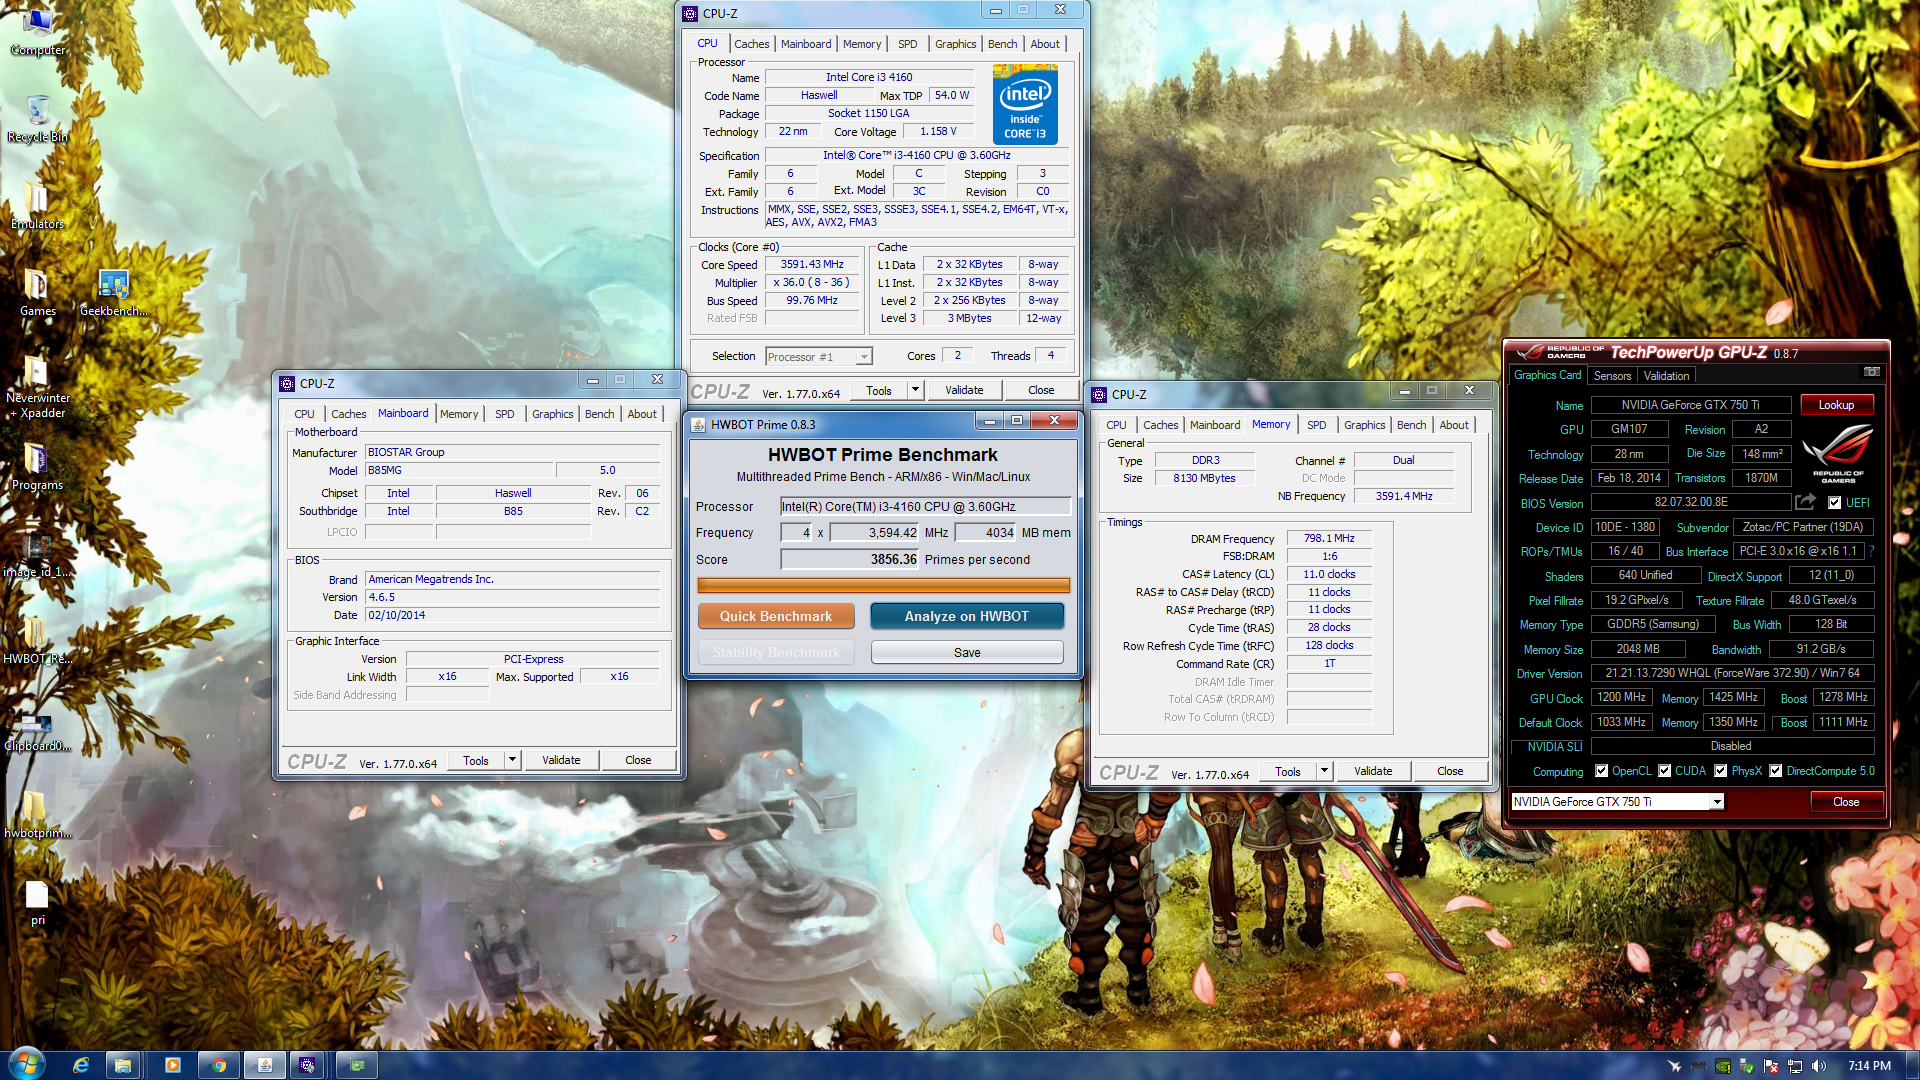Toggle the OpenCL checkbox

click(x=1602, y=771)
